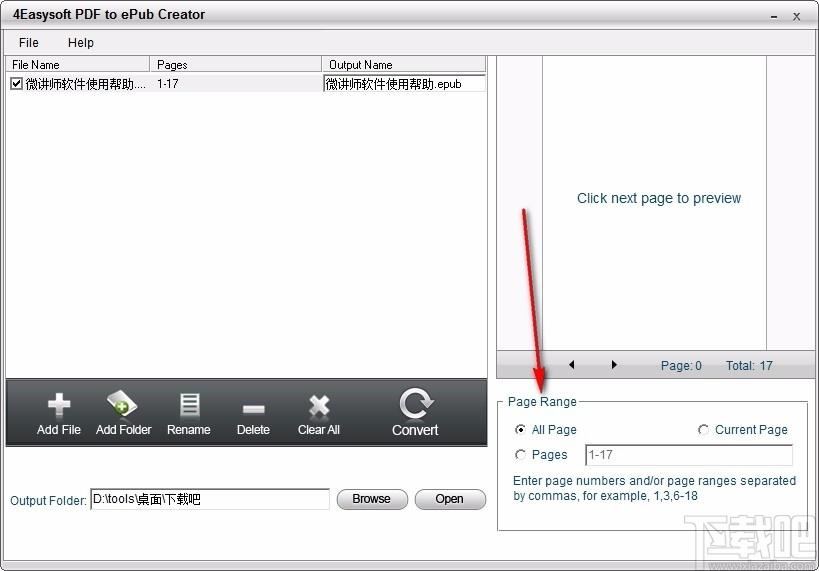Click the Add Folder icon
819x571 pixels.
(x=122, y=404)
